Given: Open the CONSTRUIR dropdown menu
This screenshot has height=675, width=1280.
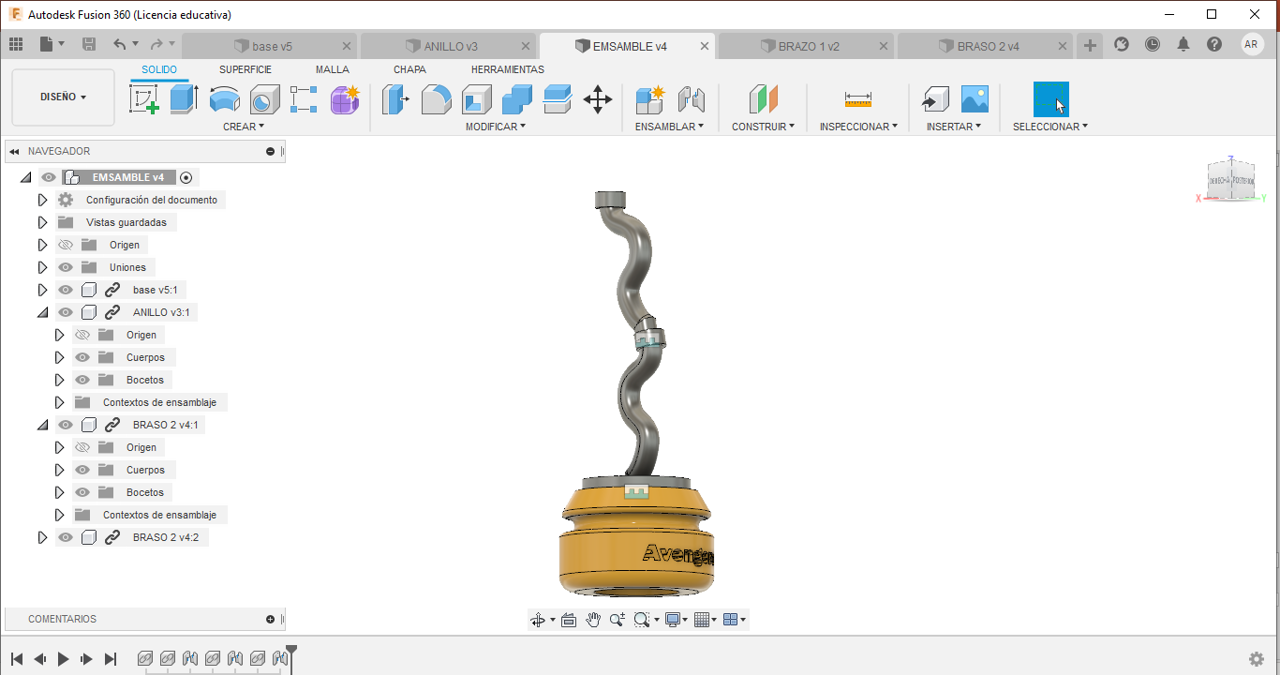Looking at the screenshot, I should tap(763, 127).
